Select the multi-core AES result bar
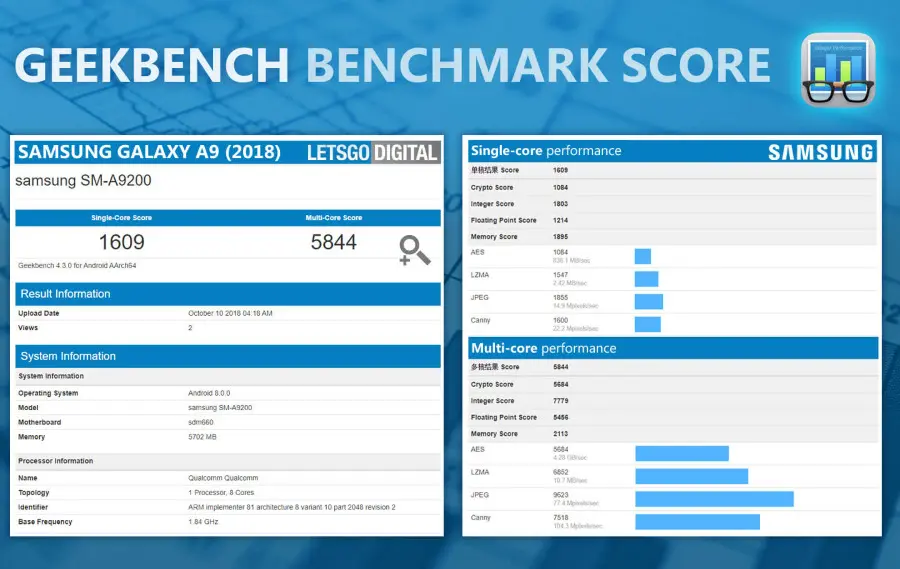The image size is (900, 569). pyautogui.click(x=681, y=453)
